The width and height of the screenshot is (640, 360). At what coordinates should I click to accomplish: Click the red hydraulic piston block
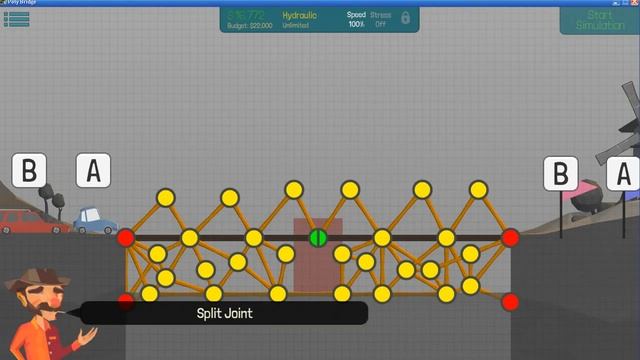point(318,256)
